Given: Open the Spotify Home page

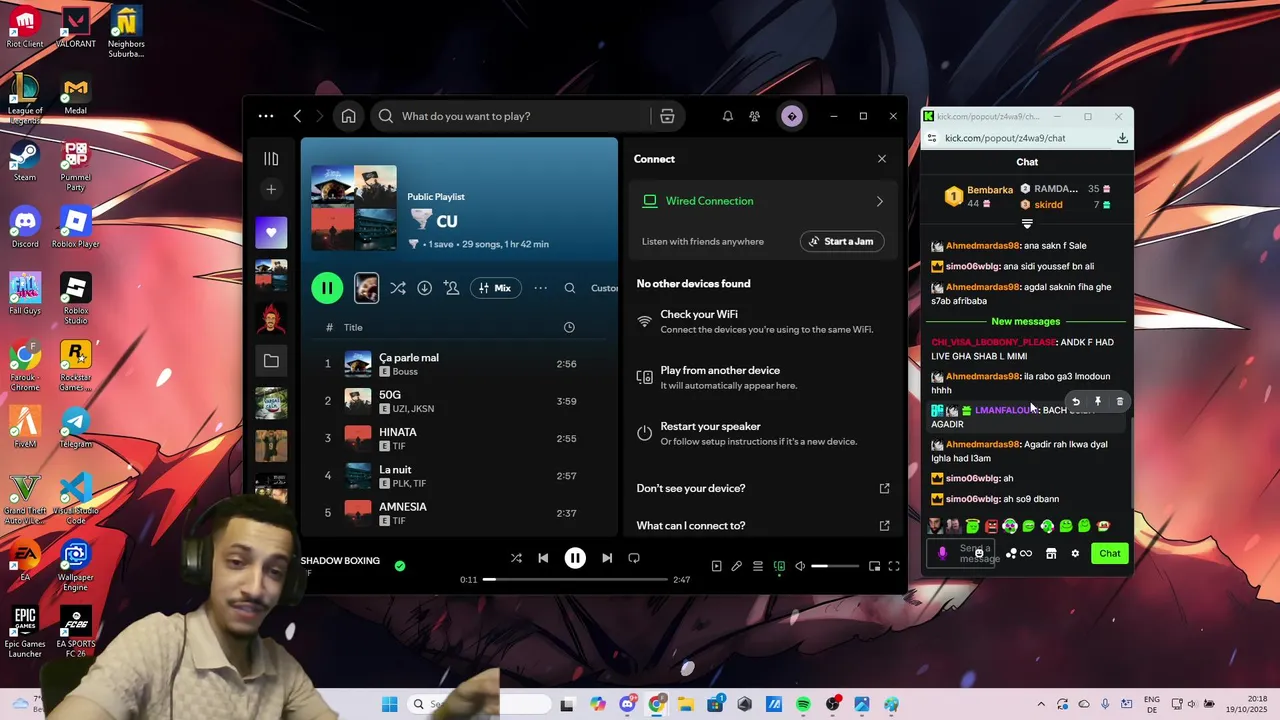Looking at the screenshot, I should pos(348,116).
